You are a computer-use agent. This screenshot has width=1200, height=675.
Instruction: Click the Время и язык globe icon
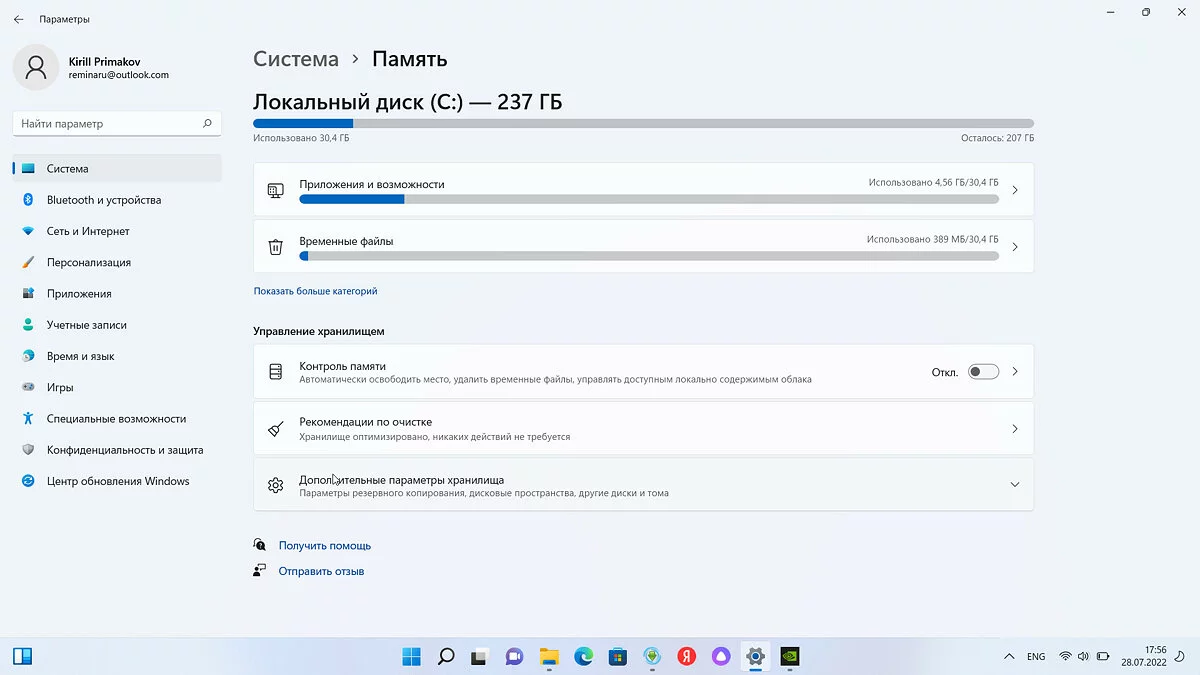[x=28, y=356]
